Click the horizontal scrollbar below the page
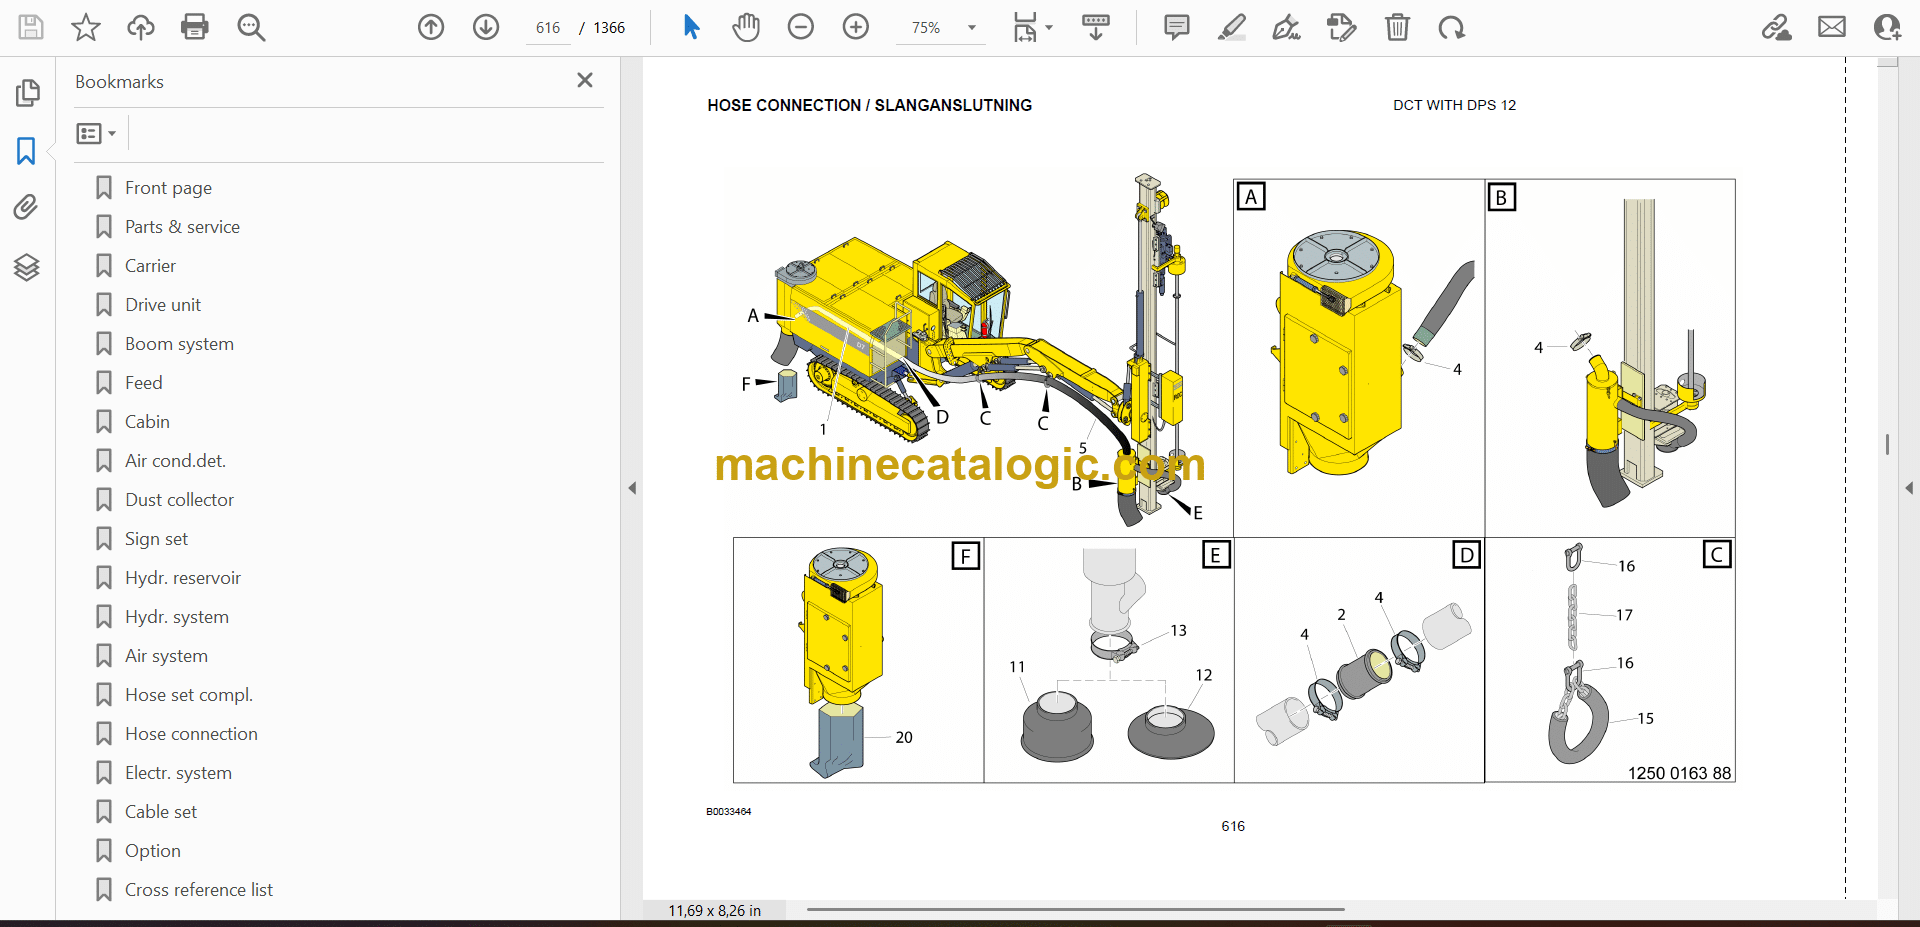Screen dimensions: 1920x927 pyautogui.click(x=1075, y=910)
